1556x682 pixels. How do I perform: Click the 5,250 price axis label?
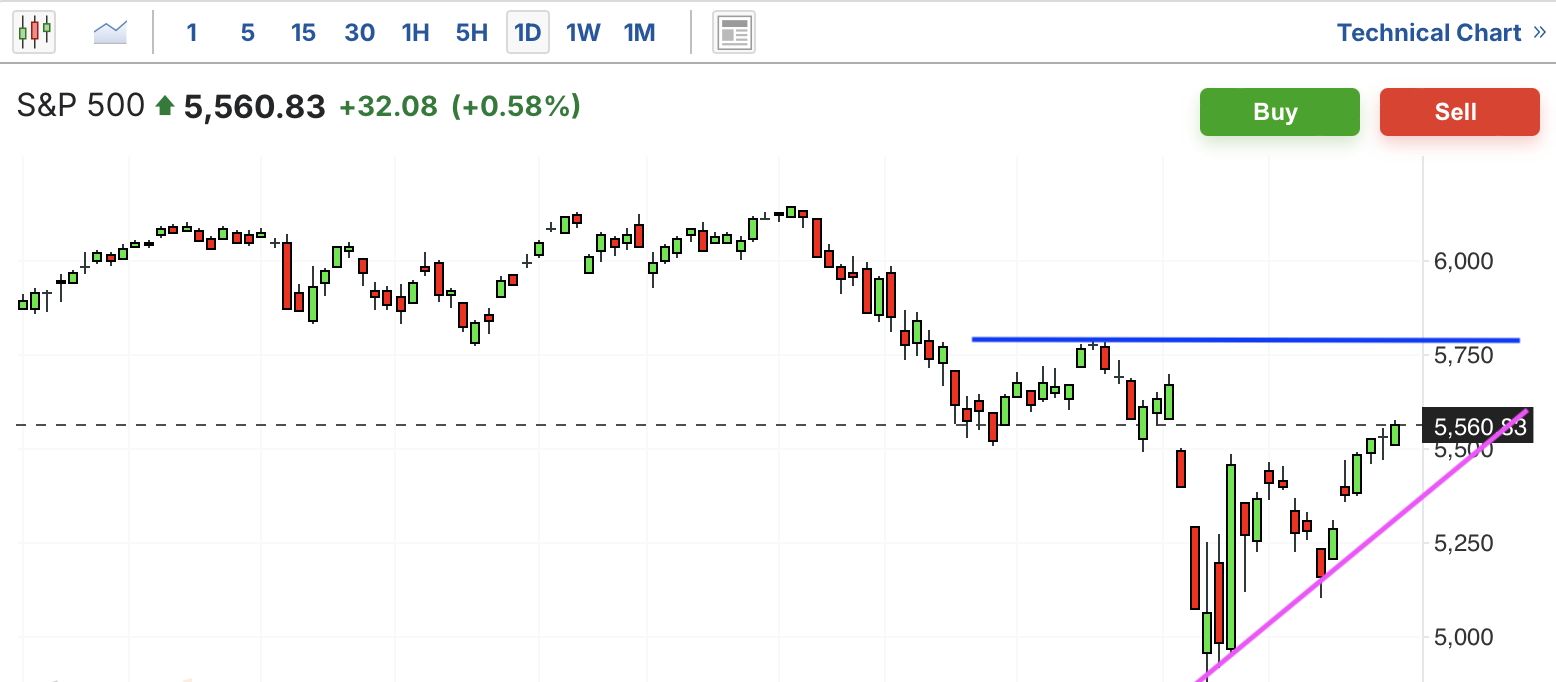pos(1464,544)
